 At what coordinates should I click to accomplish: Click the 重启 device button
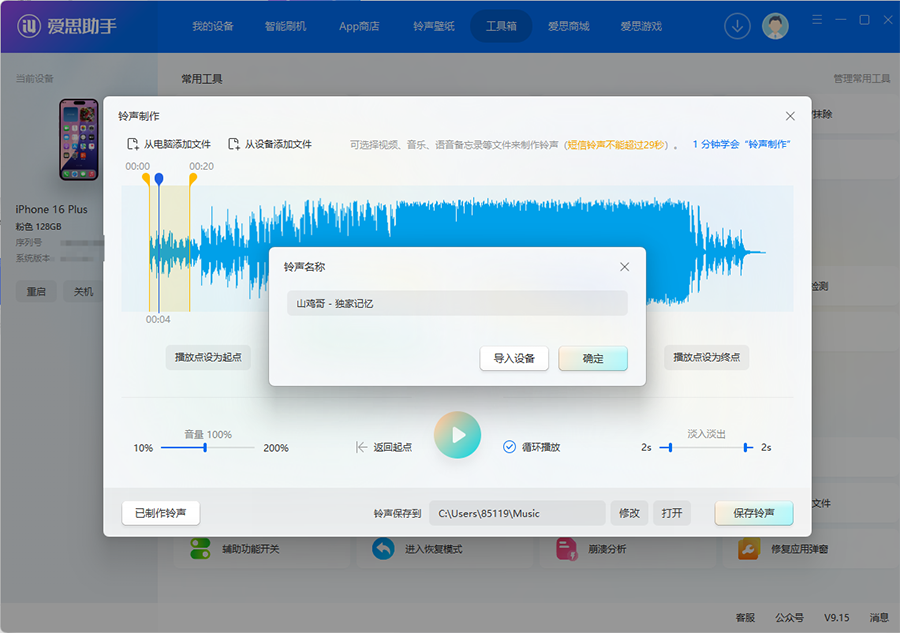point(36,292)
